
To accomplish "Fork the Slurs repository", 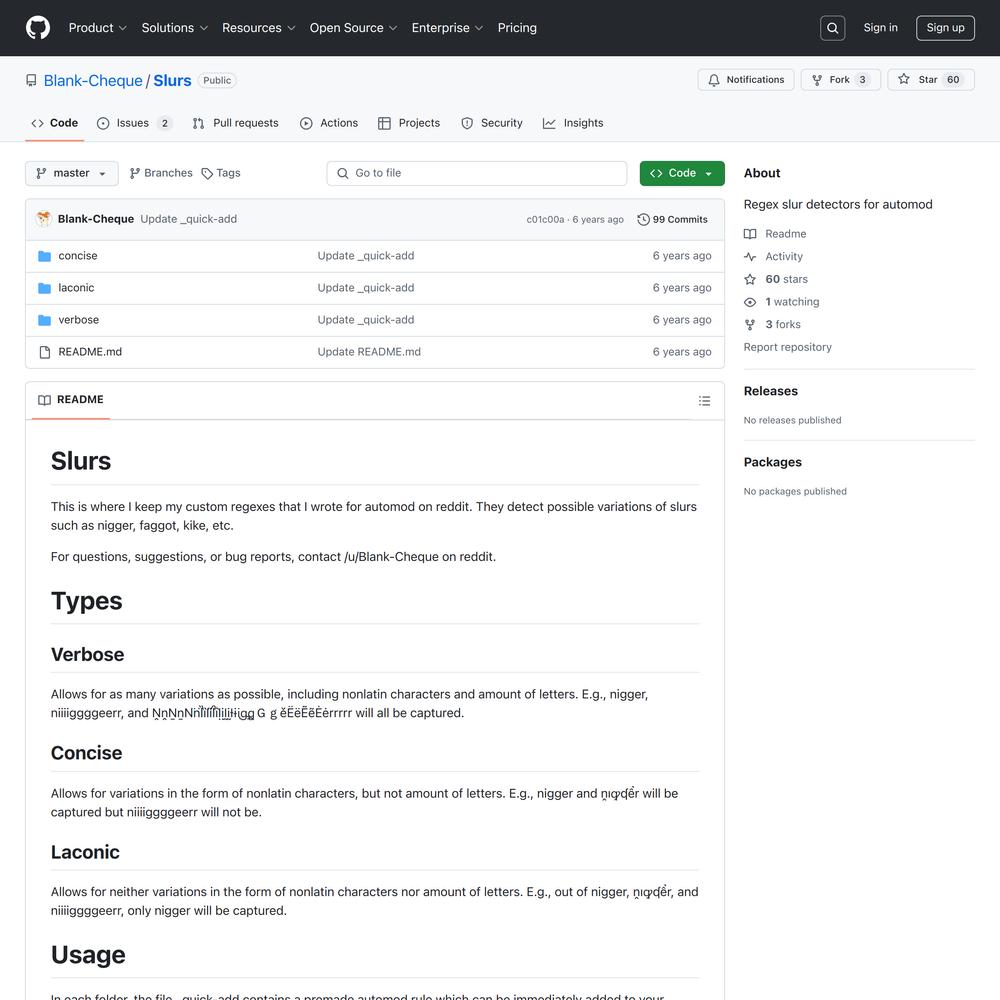I will [841, 80].
